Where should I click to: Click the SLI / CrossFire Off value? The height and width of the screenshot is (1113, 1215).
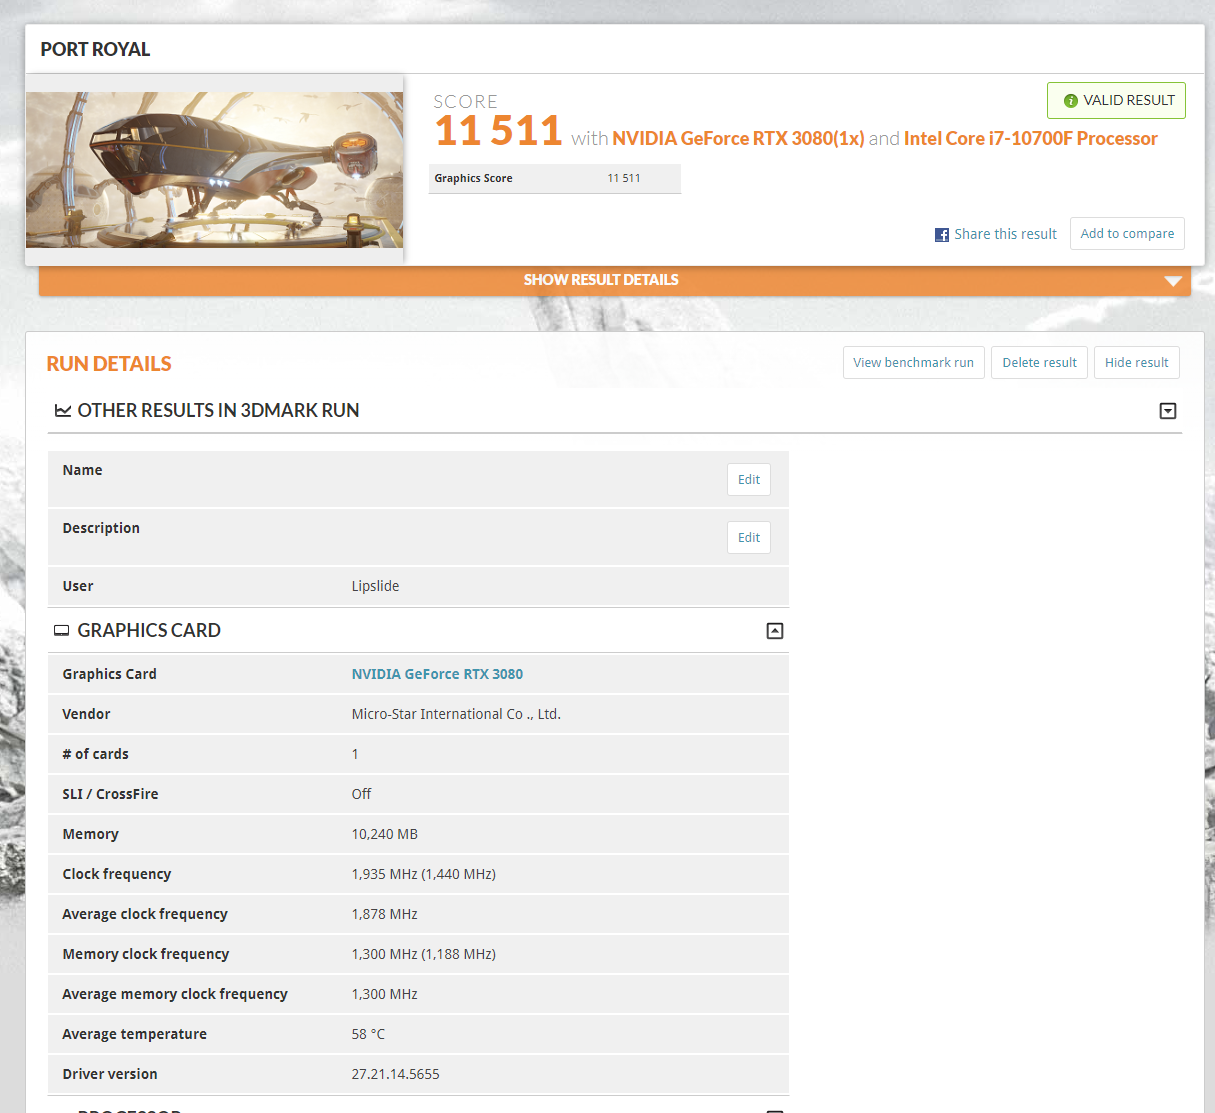[x=361, y=794]
